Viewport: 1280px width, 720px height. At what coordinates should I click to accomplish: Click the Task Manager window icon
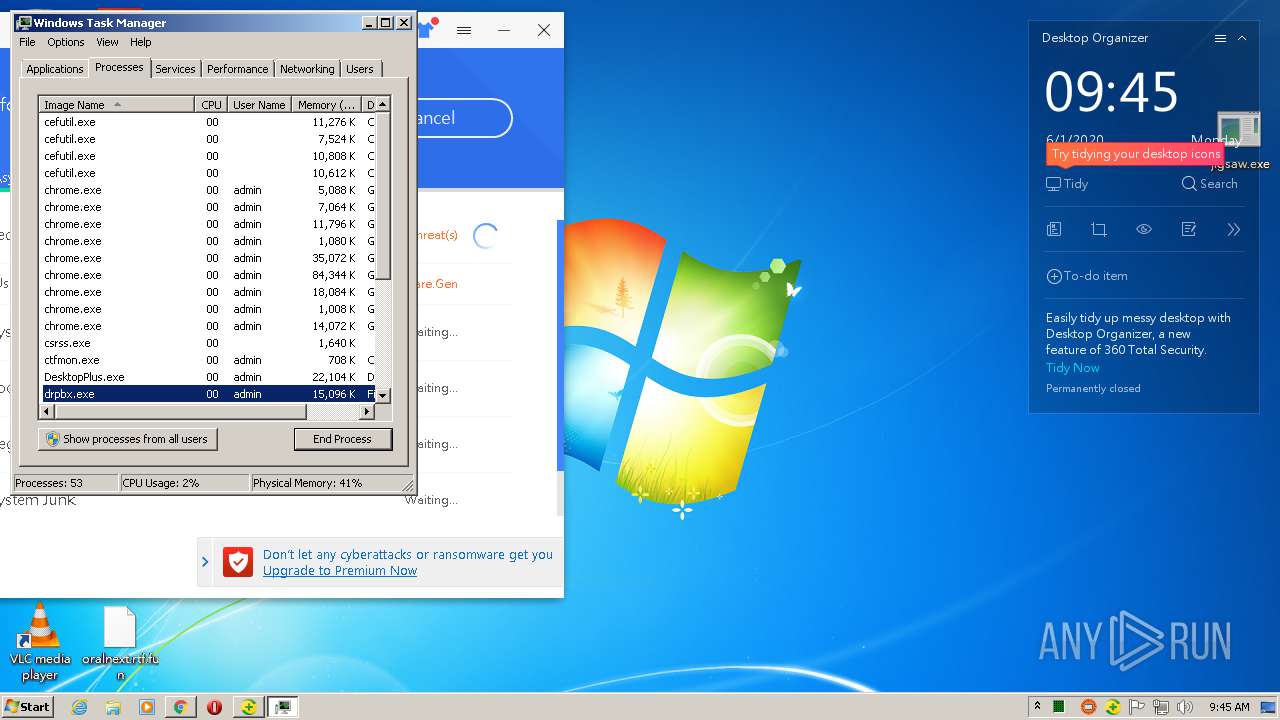[24, 22]
